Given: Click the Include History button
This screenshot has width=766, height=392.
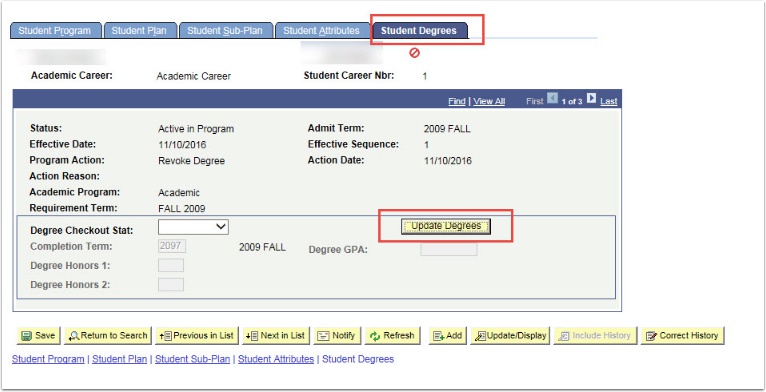Looking at the screenshot, I should [x=596, y=336].
